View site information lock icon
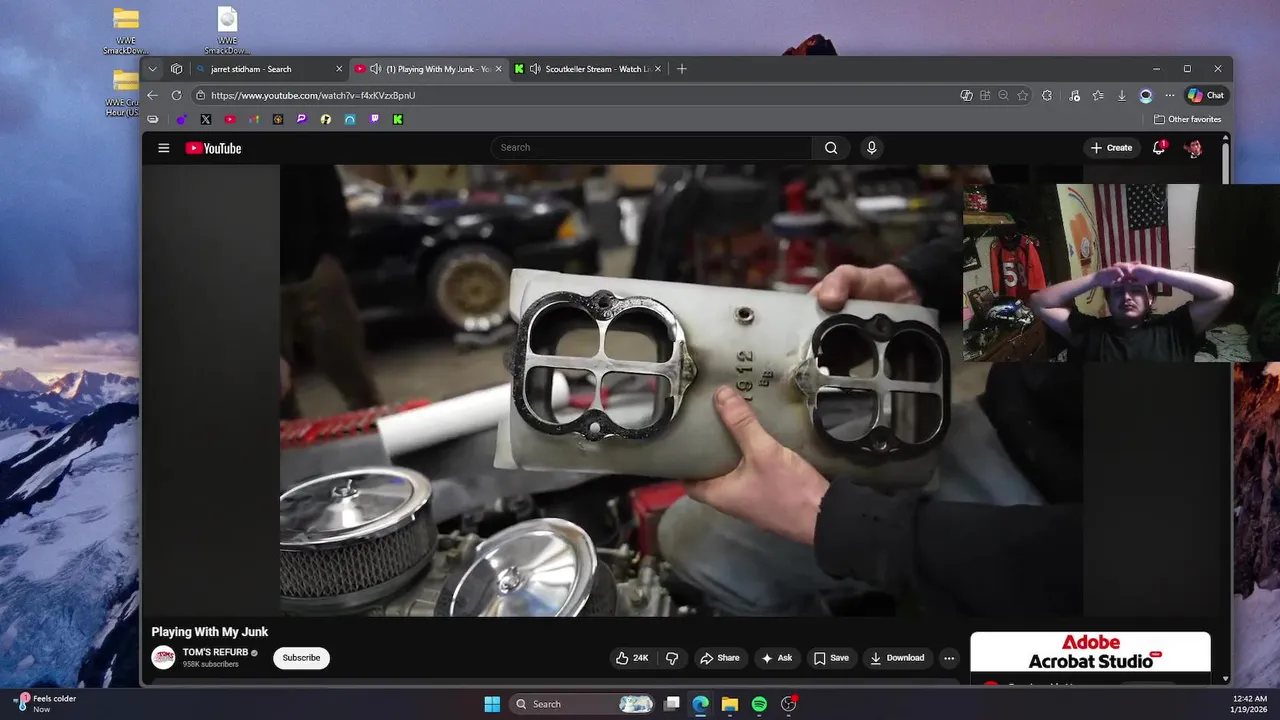 click(200, 95)
